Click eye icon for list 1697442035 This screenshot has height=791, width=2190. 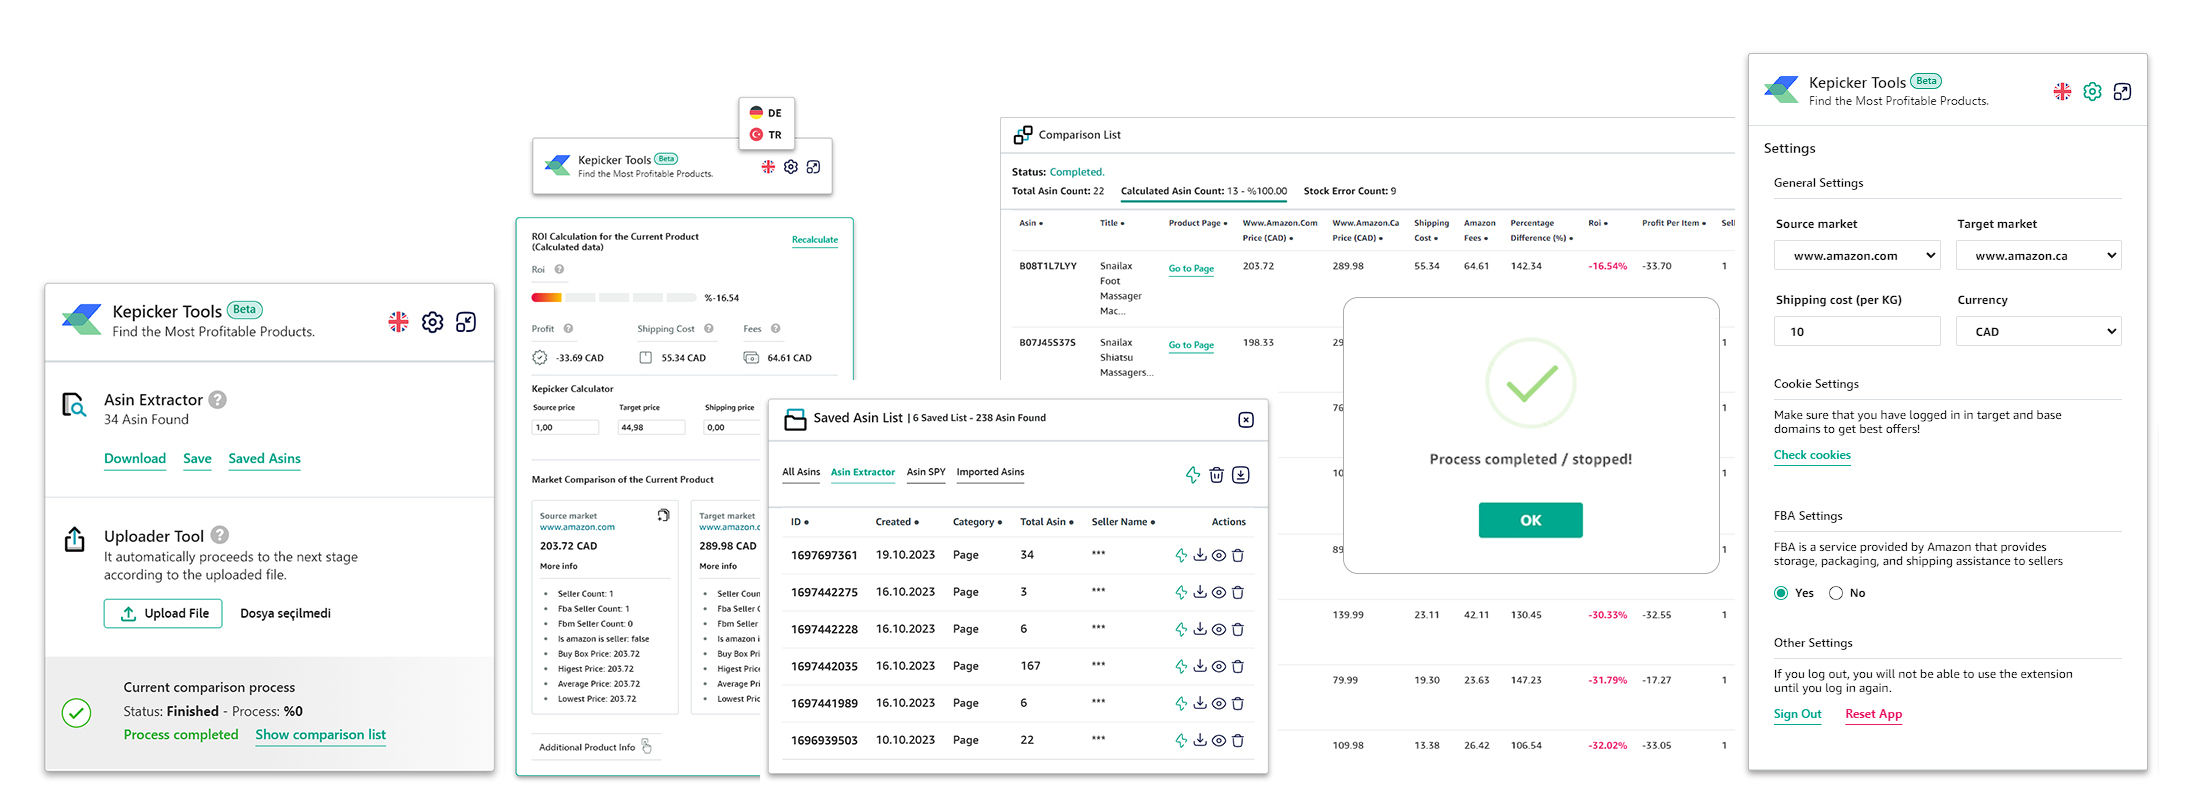1219,666
